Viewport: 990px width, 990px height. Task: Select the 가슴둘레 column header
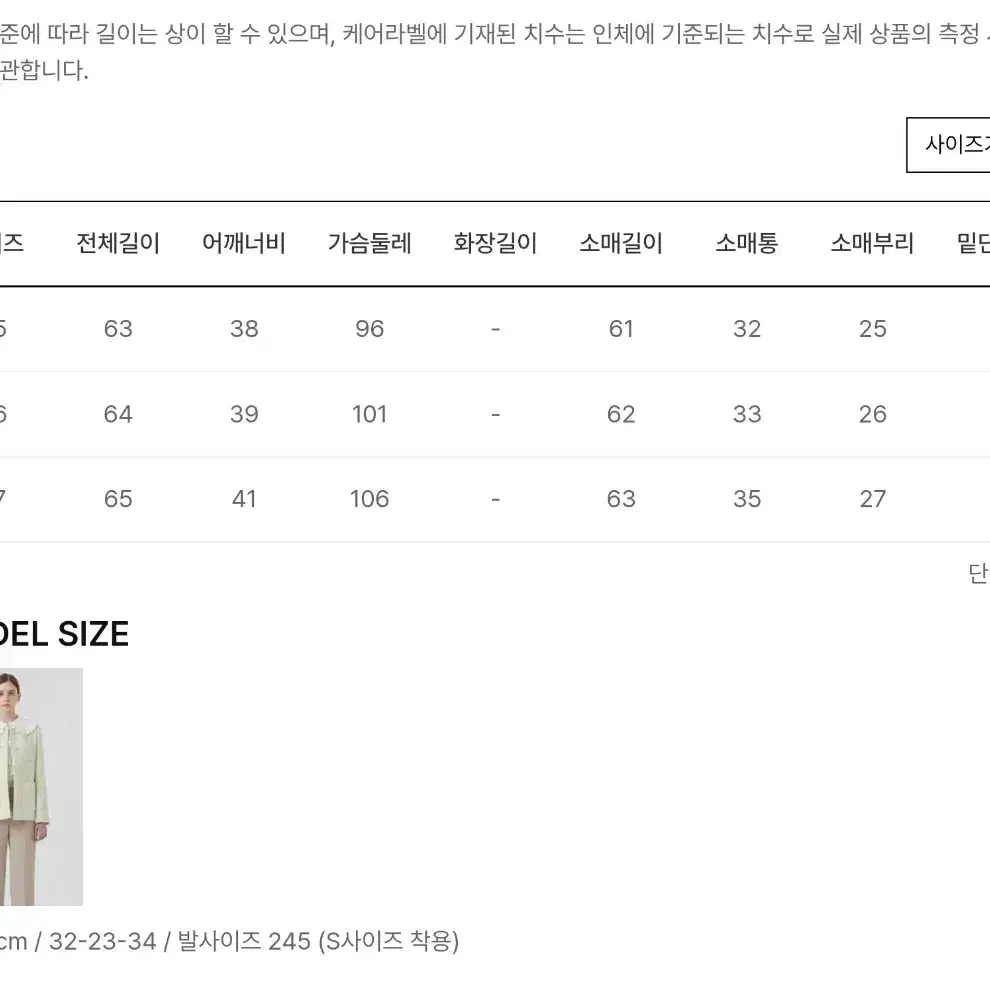click(369, 243)
